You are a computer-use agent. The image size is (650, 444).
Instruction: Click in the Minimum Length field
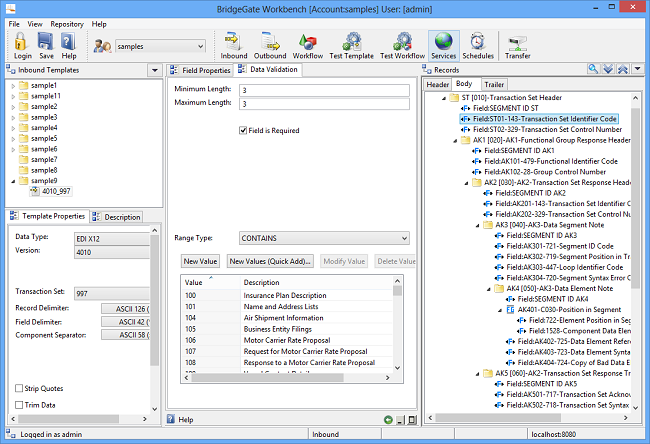323,90
